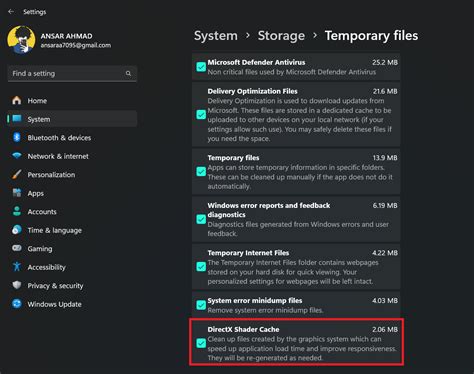Uncheck DirectX Shader Cache checkbox
The width and height of the screenshot is (474, 374).
click(201, 343)
